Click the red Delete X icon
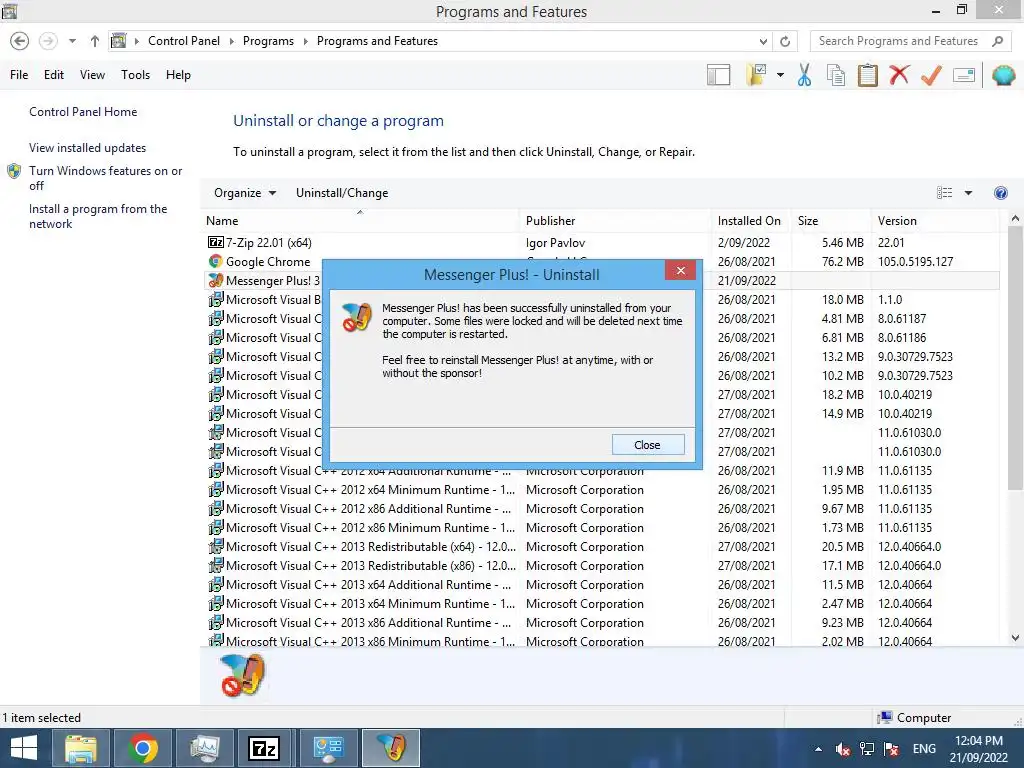Screen dimensions: 1024x768 (x=899, y=75)
